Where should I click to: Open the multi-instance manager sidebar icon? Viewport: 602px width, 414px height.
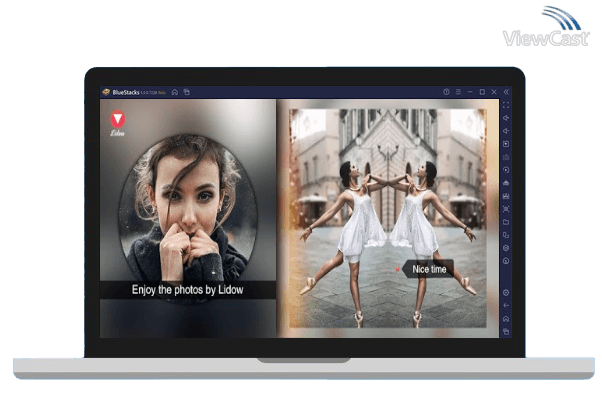coord(506,235)
